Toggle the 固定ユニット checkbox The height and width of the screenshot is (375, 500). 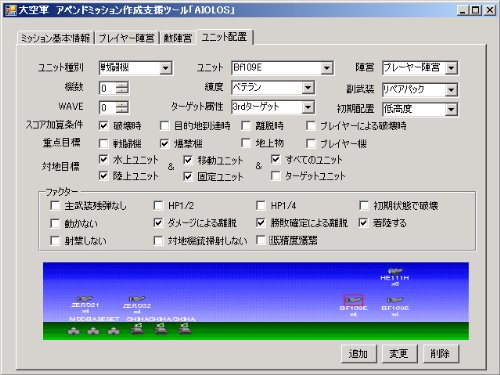[188, 176]
